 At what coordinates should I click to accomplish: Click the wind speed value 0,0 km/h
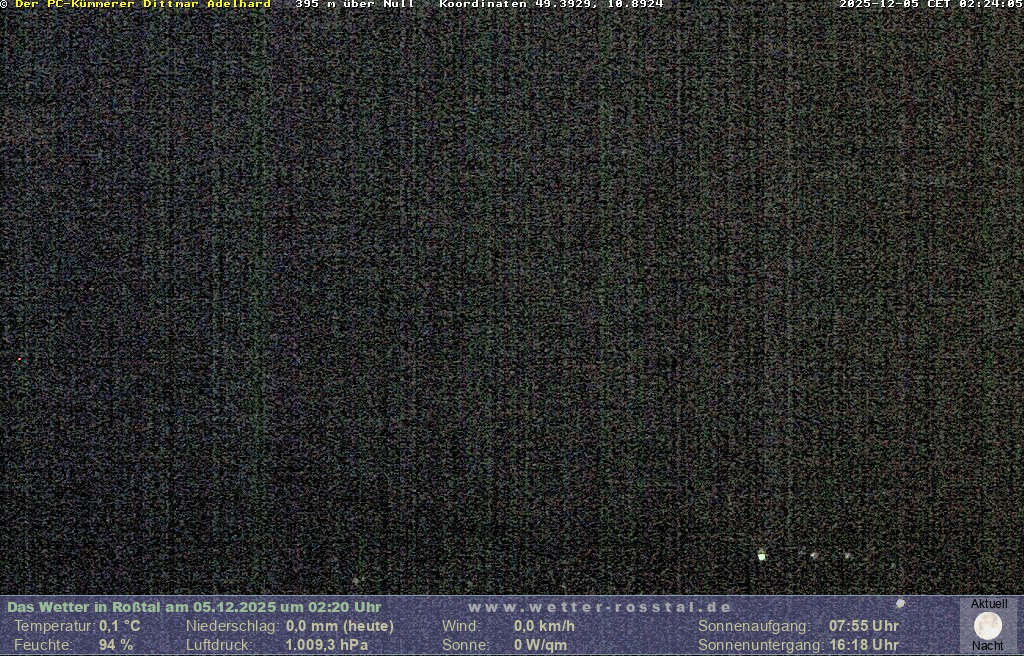544,626
